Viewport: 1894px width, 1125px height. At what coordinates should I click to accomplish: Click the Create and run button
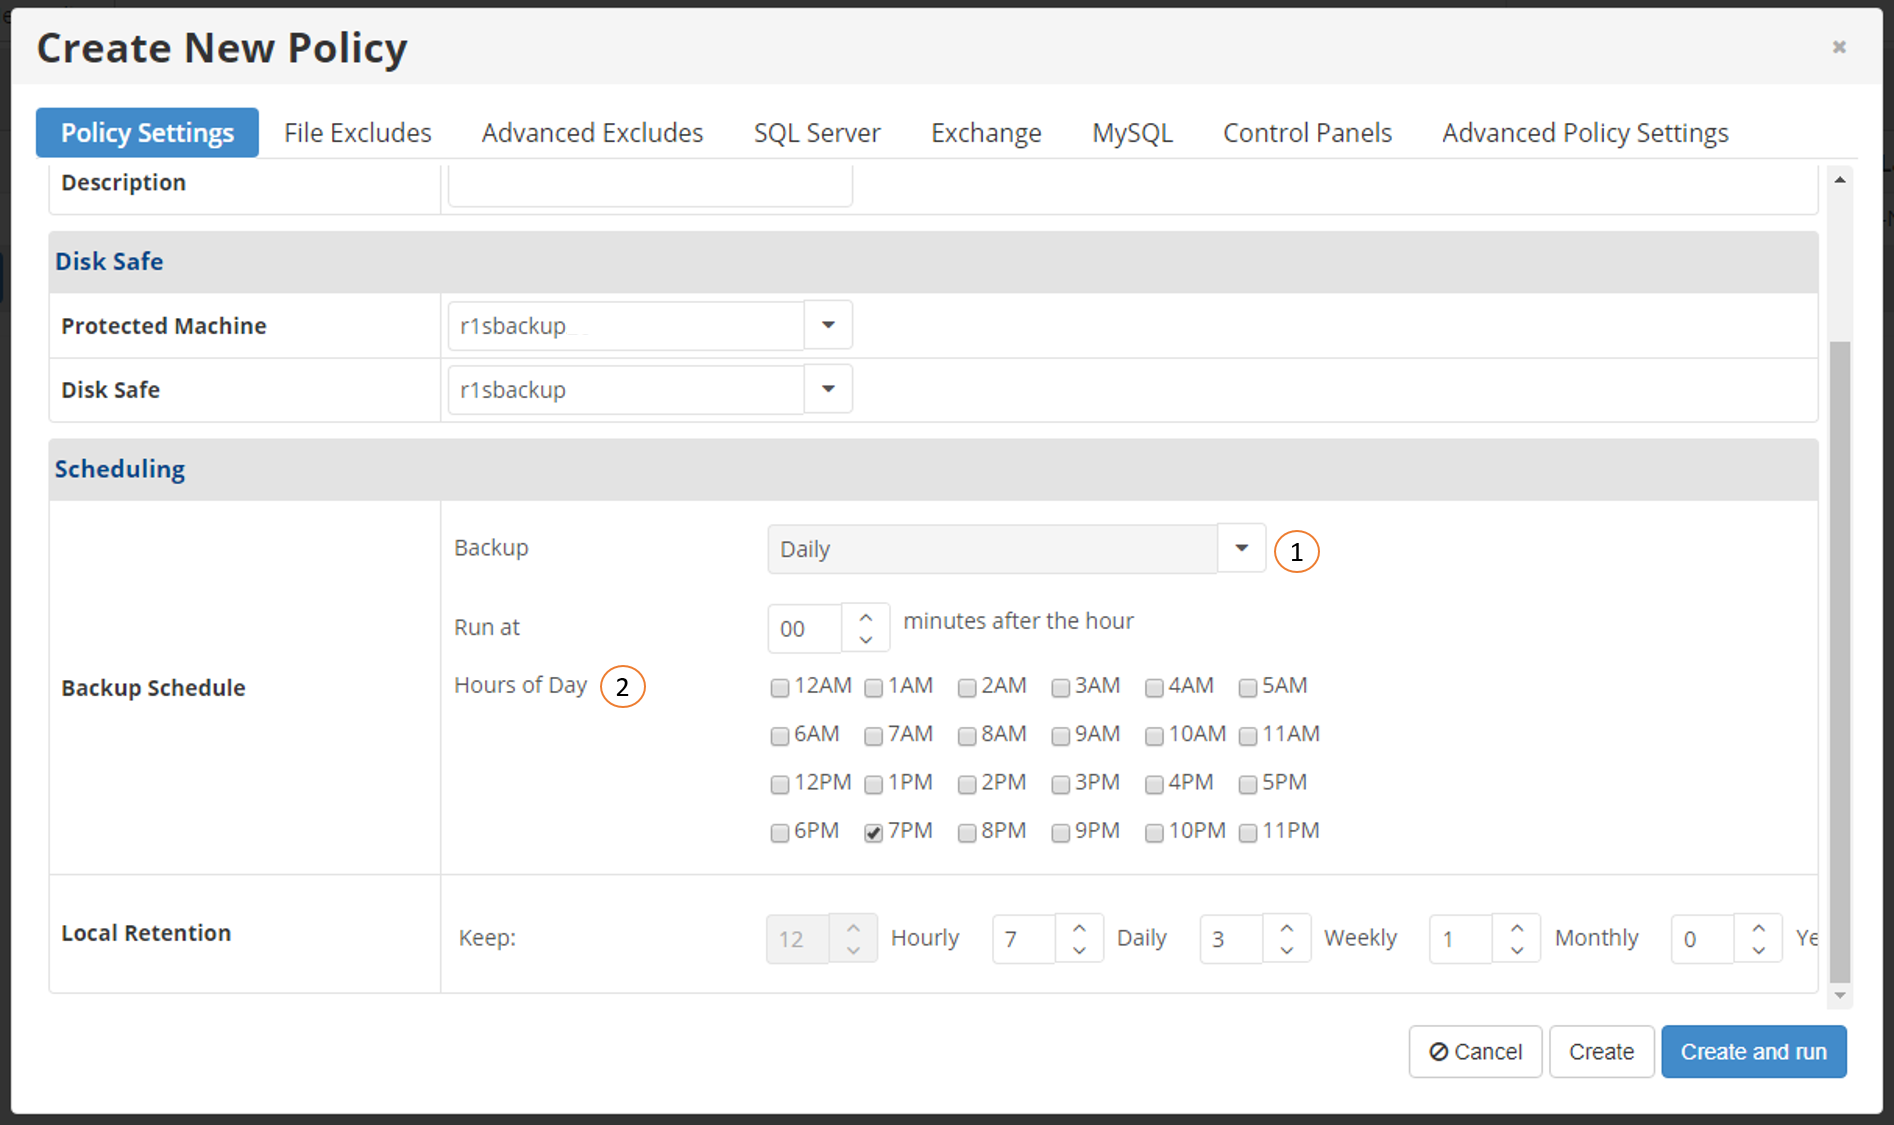click(x=1754, y=1052)
